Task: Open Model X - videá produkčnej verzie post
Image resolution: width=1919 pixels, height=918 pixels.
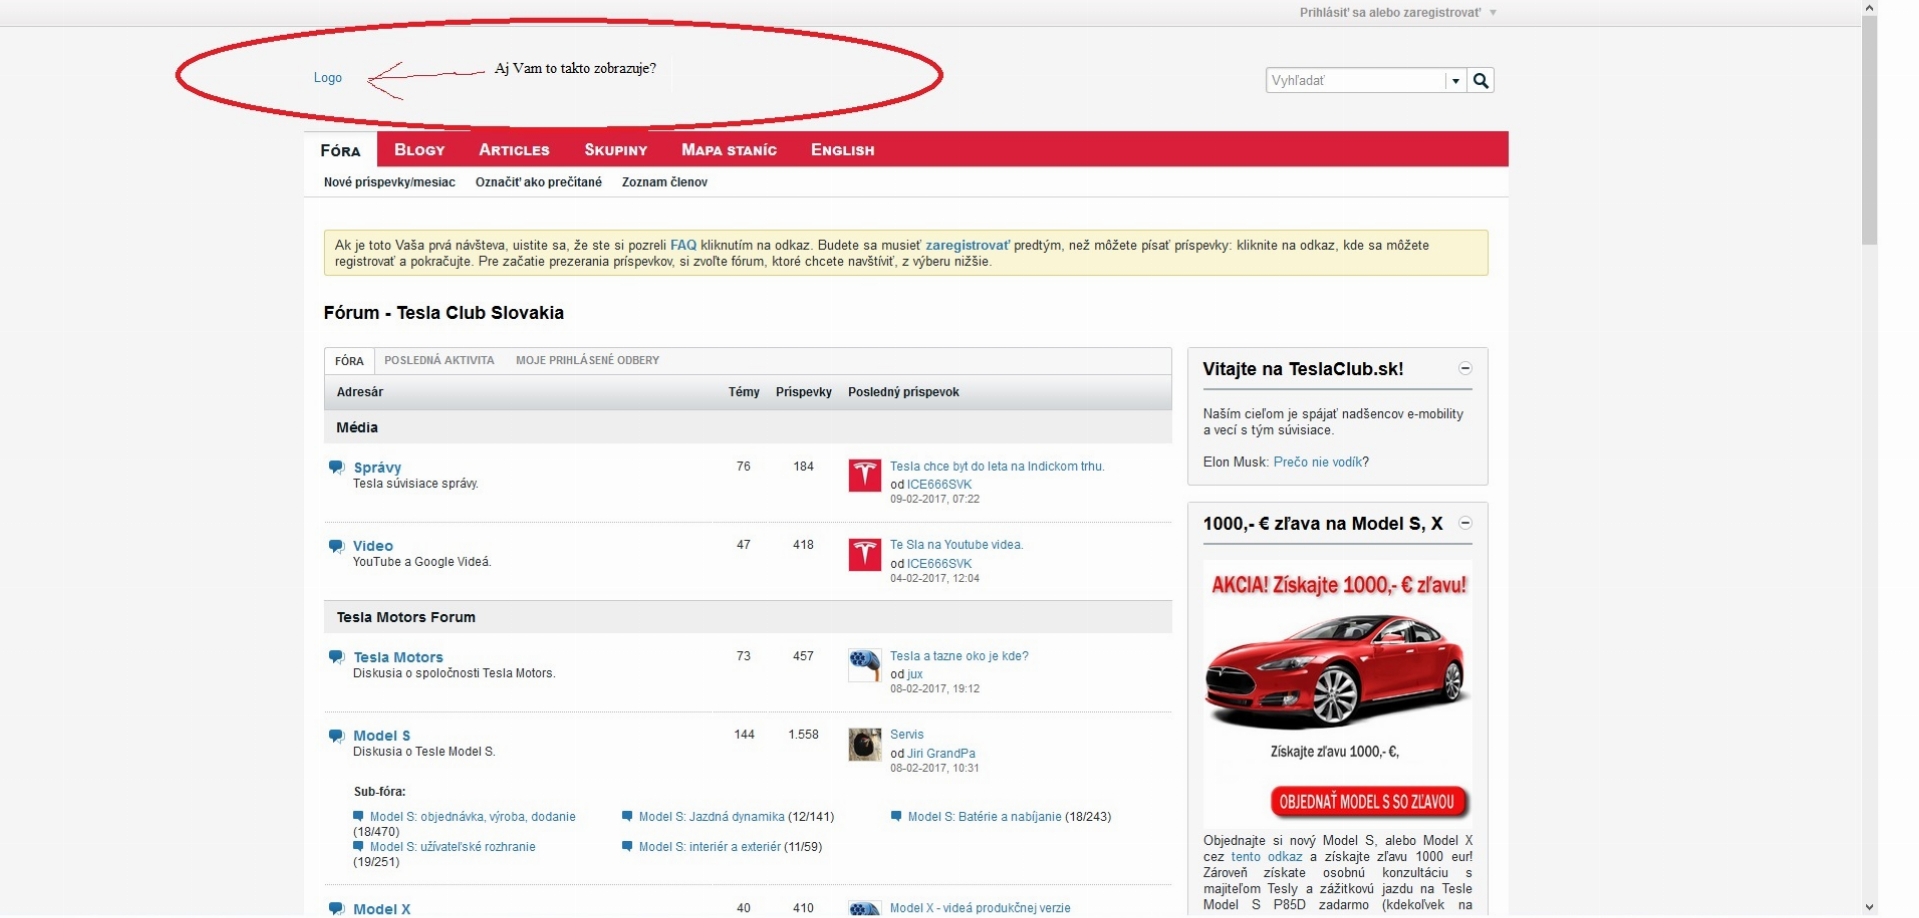Action: tap(980, 908)
